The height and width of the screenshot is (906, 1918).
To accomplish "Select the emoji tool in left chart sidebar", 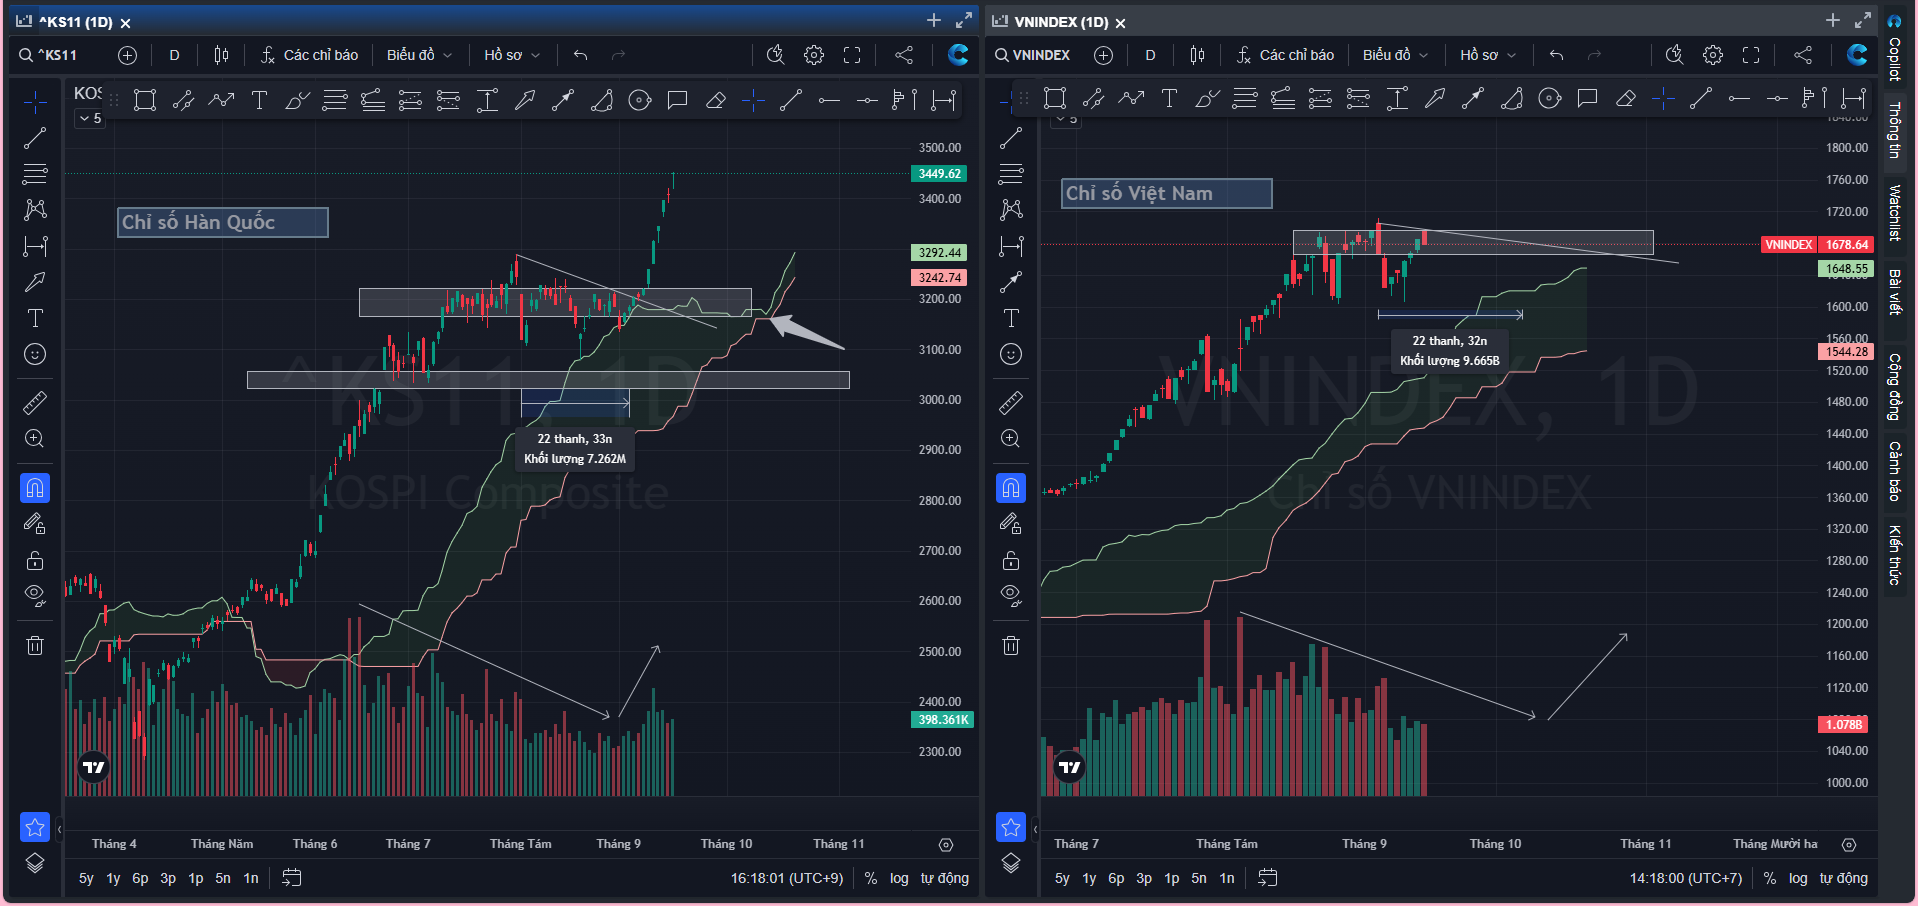I will coord(35,354).
